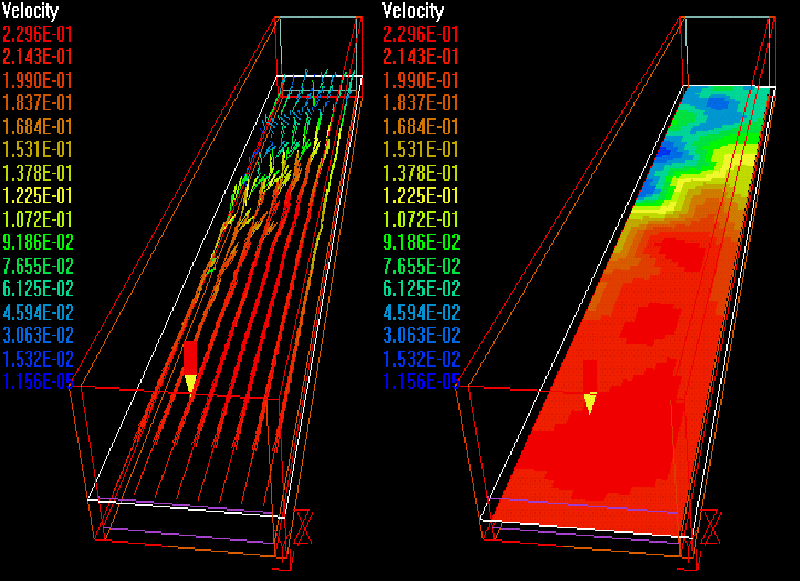
Task: Pick 9.186E-02 in the contour plot legend
Action: [x=421, y=242]
